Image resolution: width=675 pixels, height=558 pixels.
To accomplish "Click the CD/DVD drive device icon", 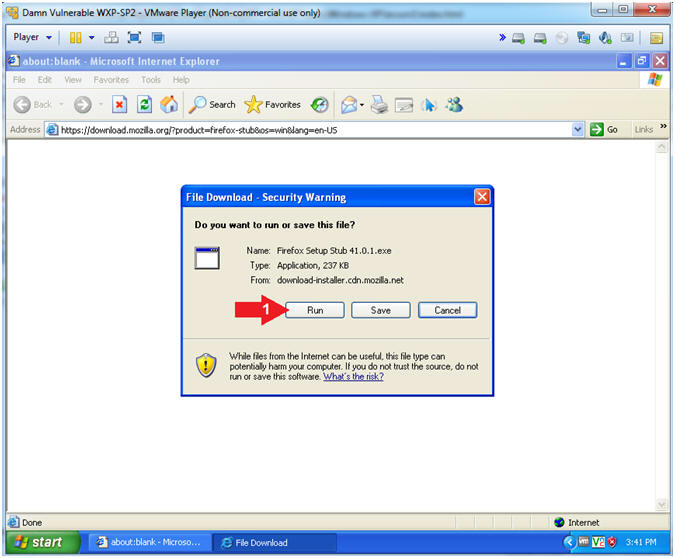I will click(x=561, y=38).
